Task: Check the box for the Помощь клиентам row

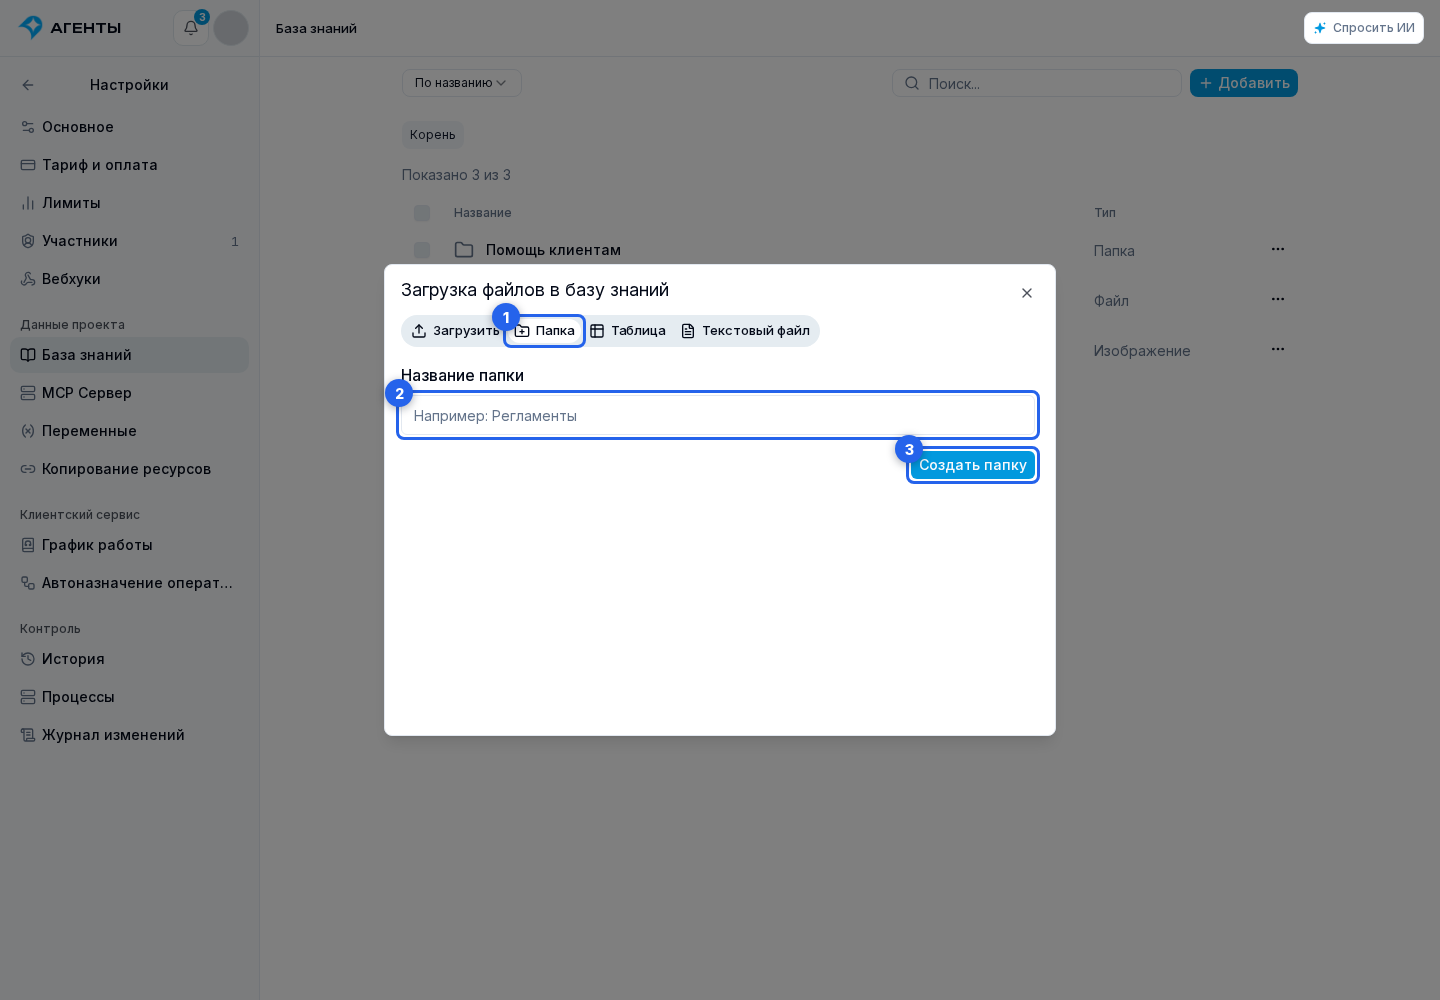Action: [x=422, y=250]
